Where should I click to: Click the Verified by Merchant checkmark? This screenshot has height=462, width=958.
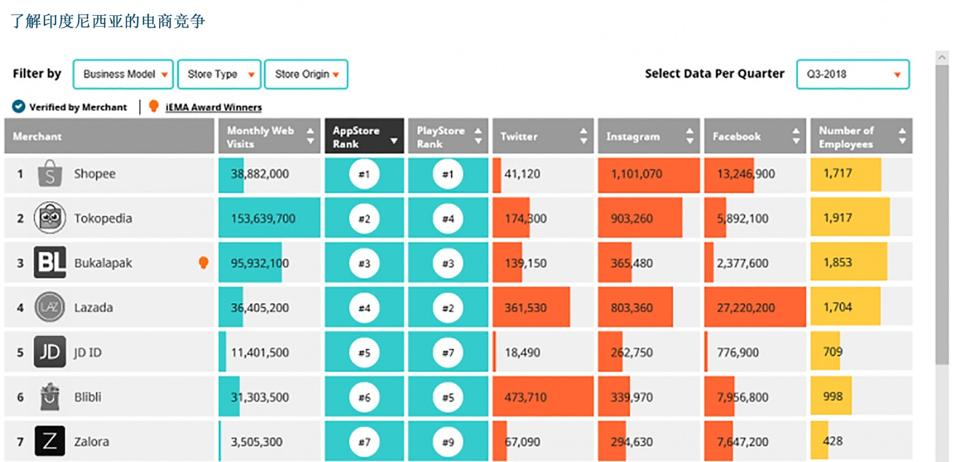pos(19,107)
